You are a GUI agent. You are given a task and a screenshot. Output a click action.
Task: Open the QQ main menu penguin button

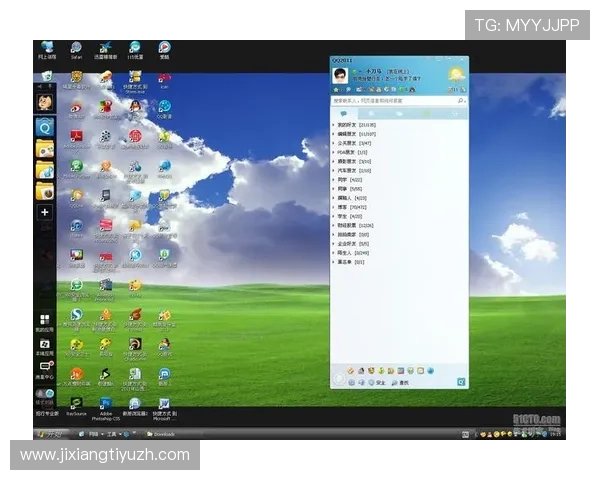click(x=339, y=382)
